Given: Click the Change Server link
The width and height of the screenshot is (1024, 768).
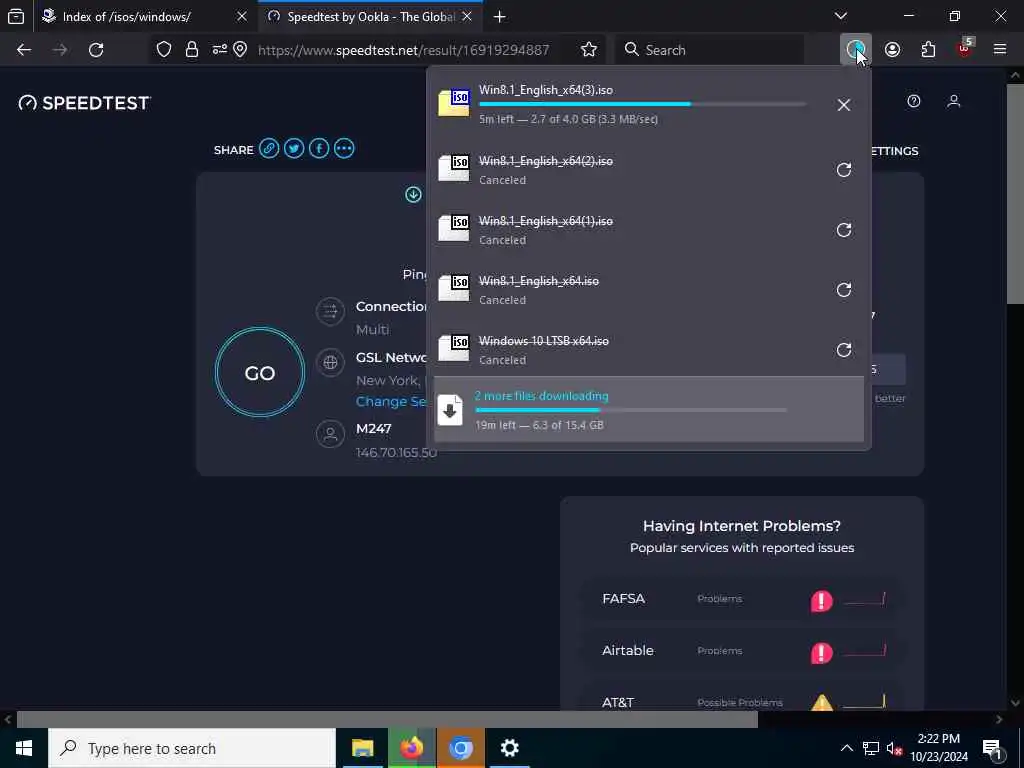Looking at the screenshot, I should coord(391,402).
